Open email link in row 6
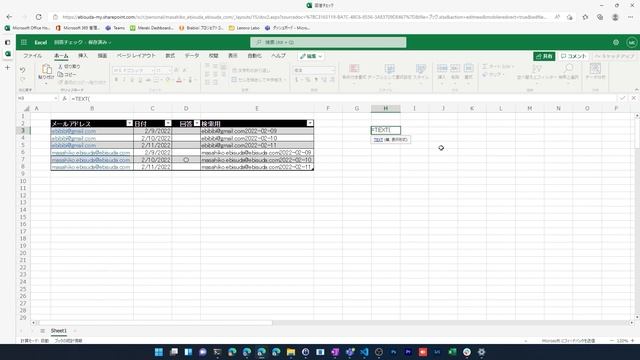The width and height of the screenshot is (640, 360). 91,153
